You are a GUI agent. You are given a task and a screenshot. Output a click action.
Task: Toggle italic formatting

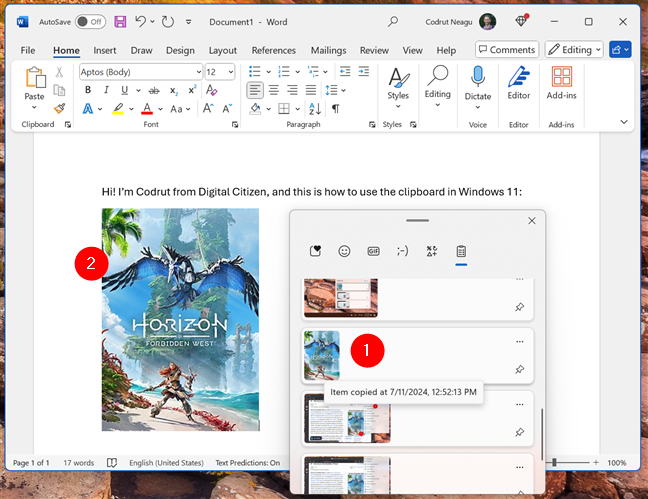[x=106, y=90]
